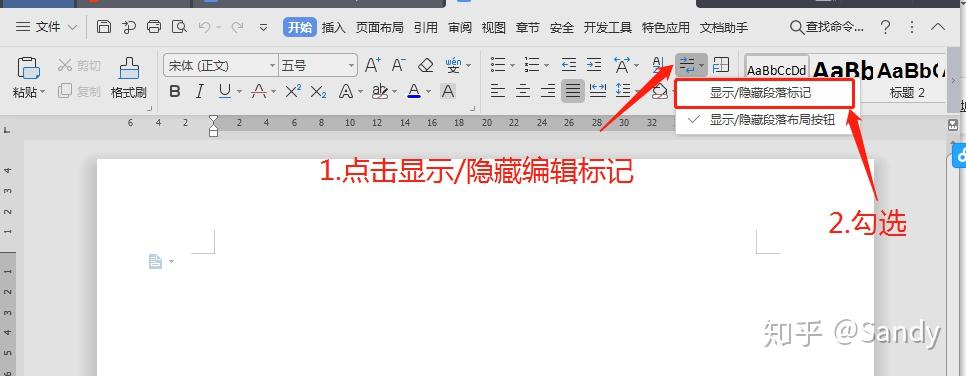Expand the bulleted list dropdown arrow
This screenshot has width=966, height=376.
pos(512,65)
